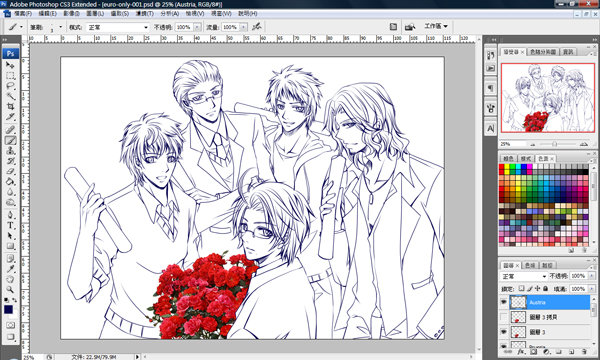Show the 圖層 3 拷貝 layer
Image resolution: width=600 pixels, height=360 pixels.
pyautogui.click(x=504, y=317)
